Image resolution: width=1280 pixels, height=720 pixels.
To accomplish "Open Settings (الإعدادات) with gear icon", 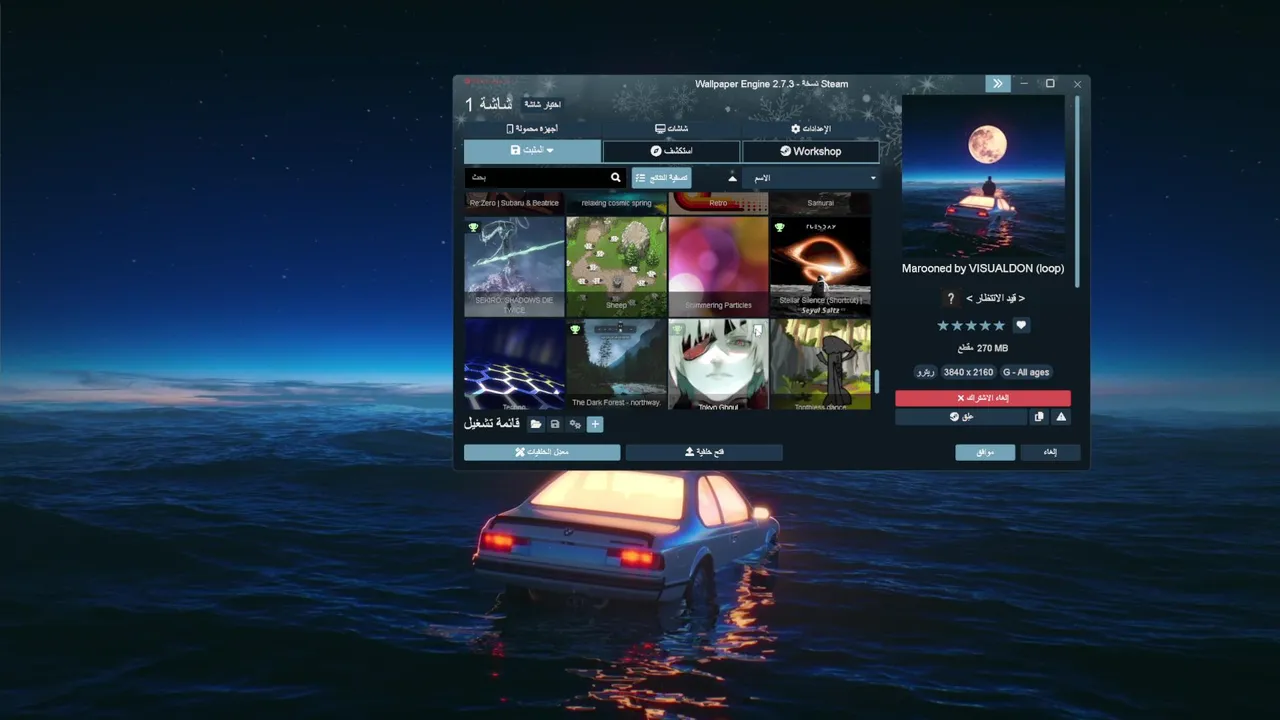I will point(811,129).
